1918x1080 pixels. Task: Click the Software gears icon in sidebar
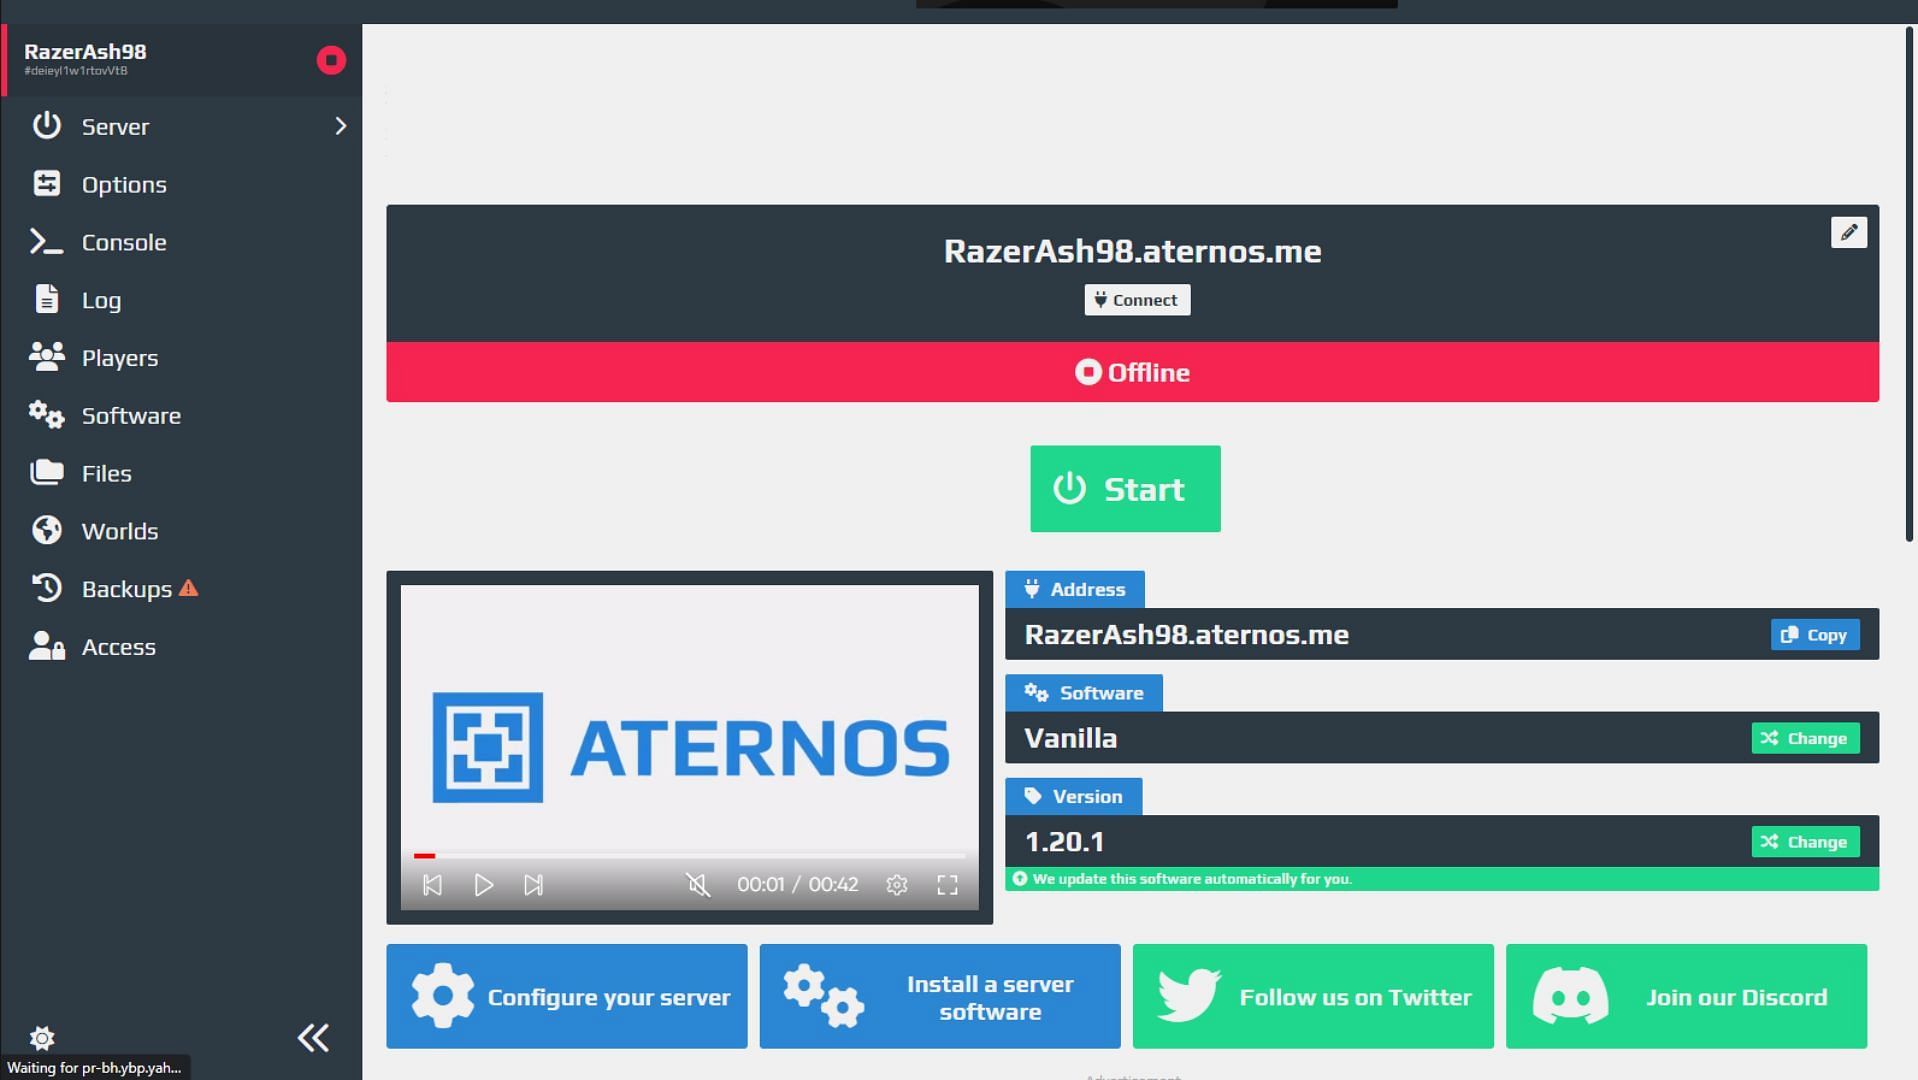tap(46, 414)
